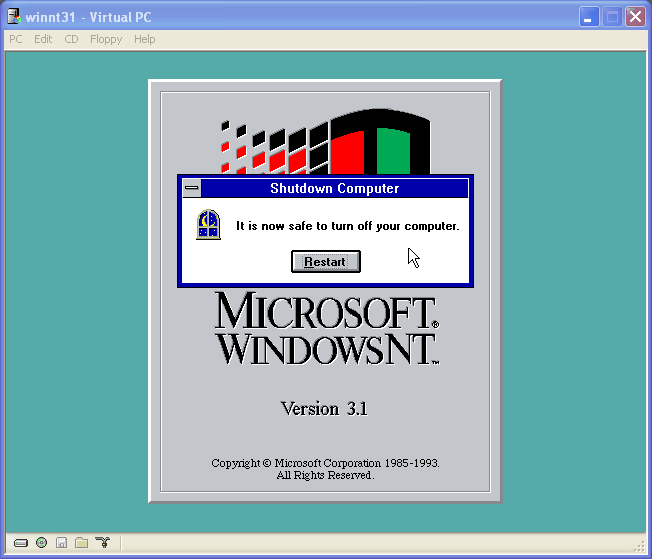Image resolution: width=652 pixels, height=559 pixels.
Task: Open the PC menu
Action: coord(16,39)
